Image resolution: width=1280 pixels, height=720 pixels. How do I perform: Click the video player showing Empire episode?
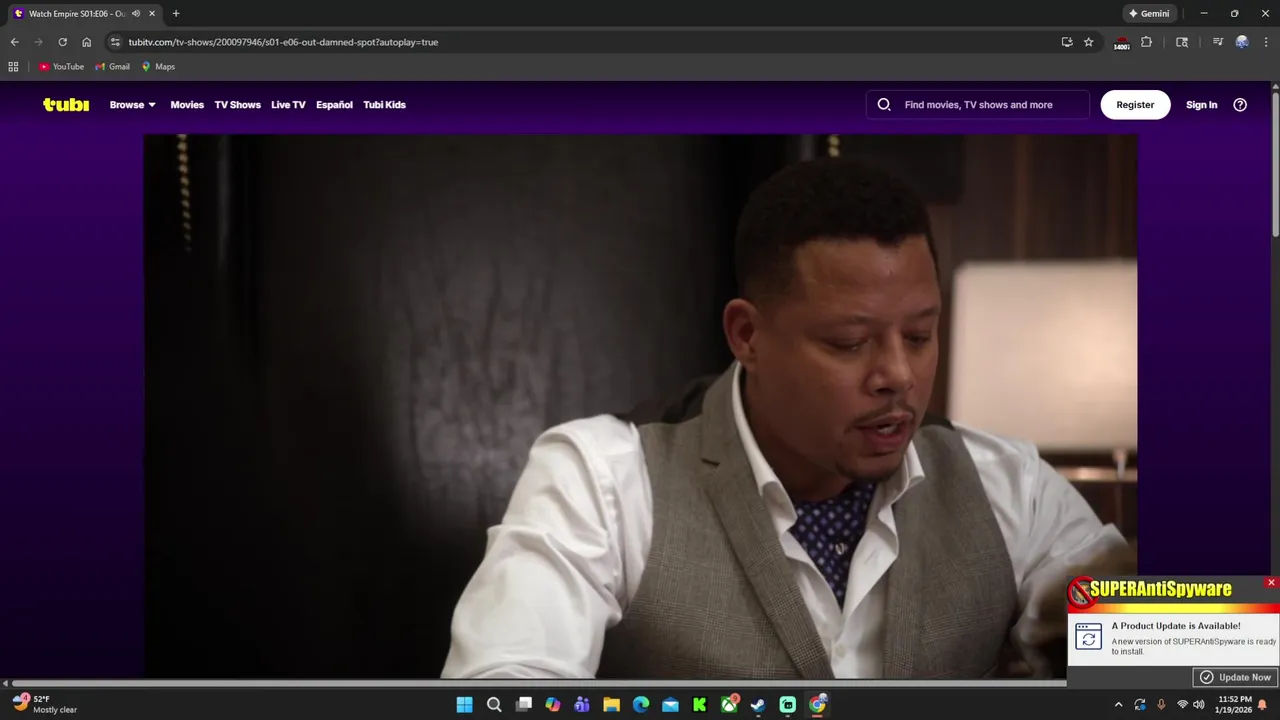point(640,406)
